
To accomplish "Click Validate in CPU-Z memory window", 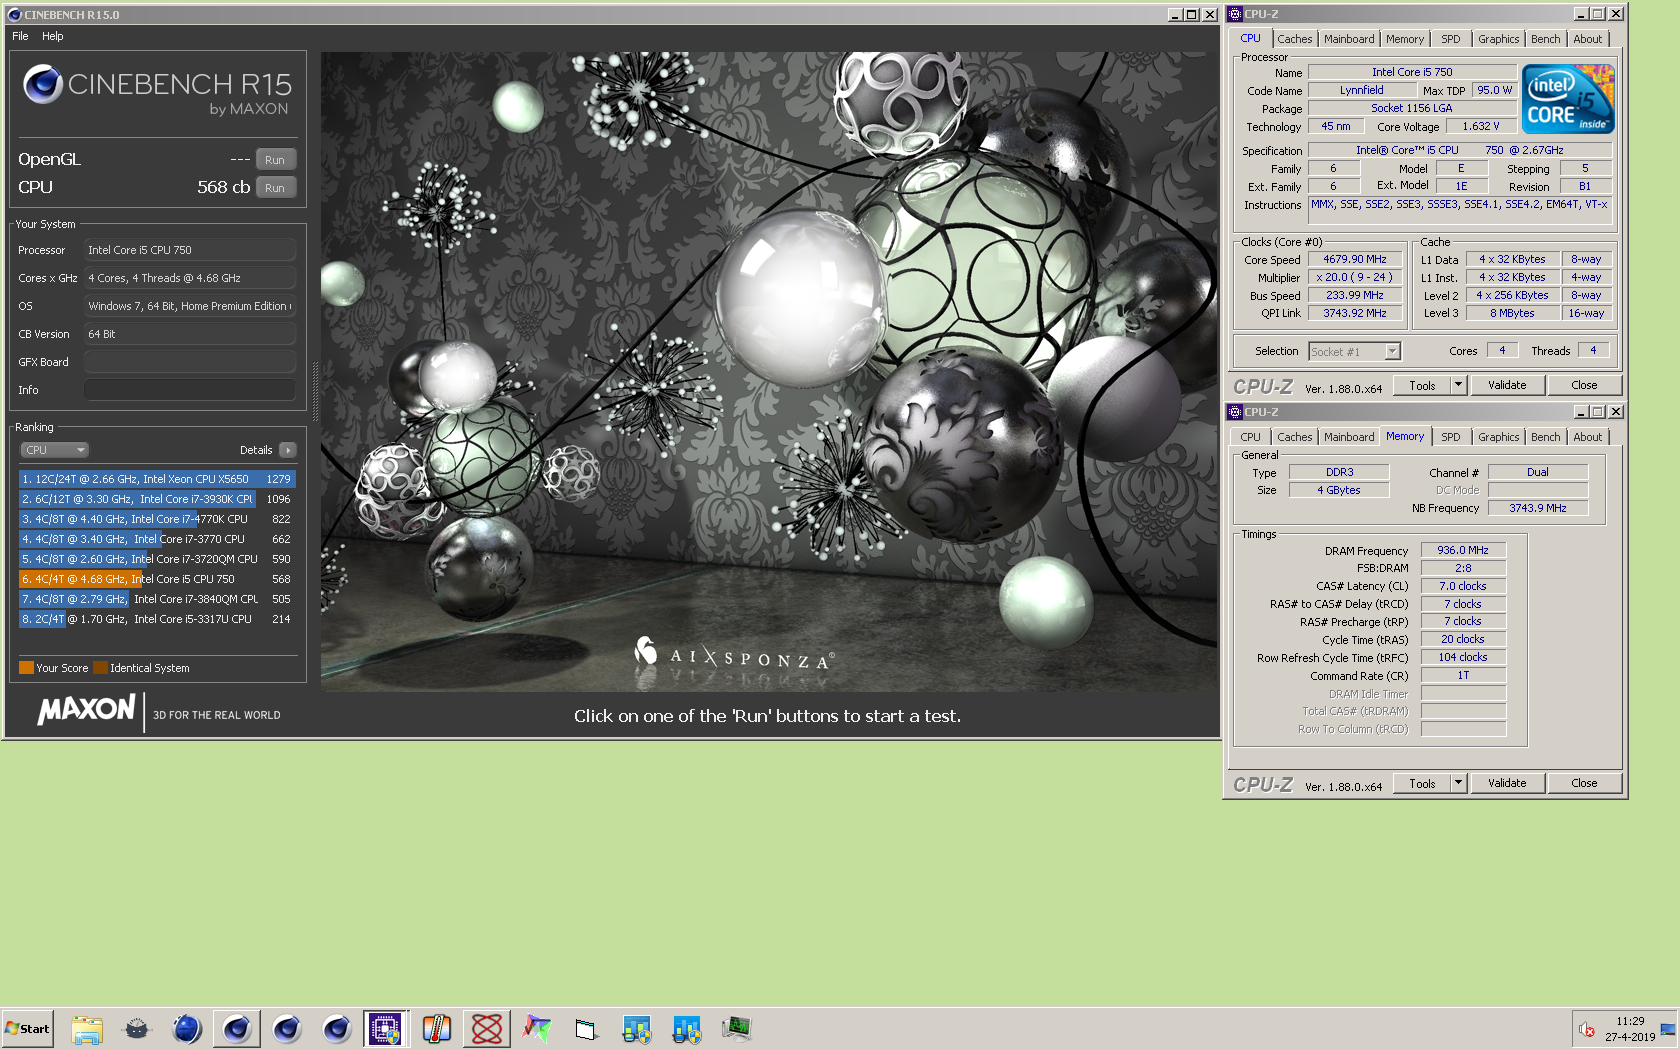I will tap(1507, 783).
